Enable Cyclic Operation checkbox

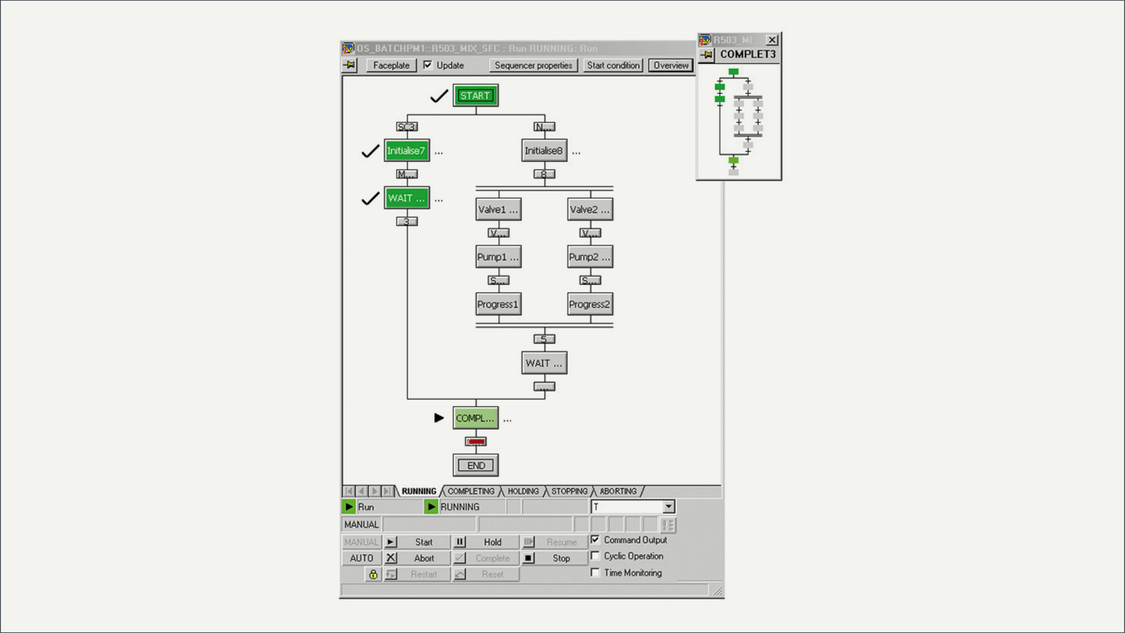coord(595,556)
